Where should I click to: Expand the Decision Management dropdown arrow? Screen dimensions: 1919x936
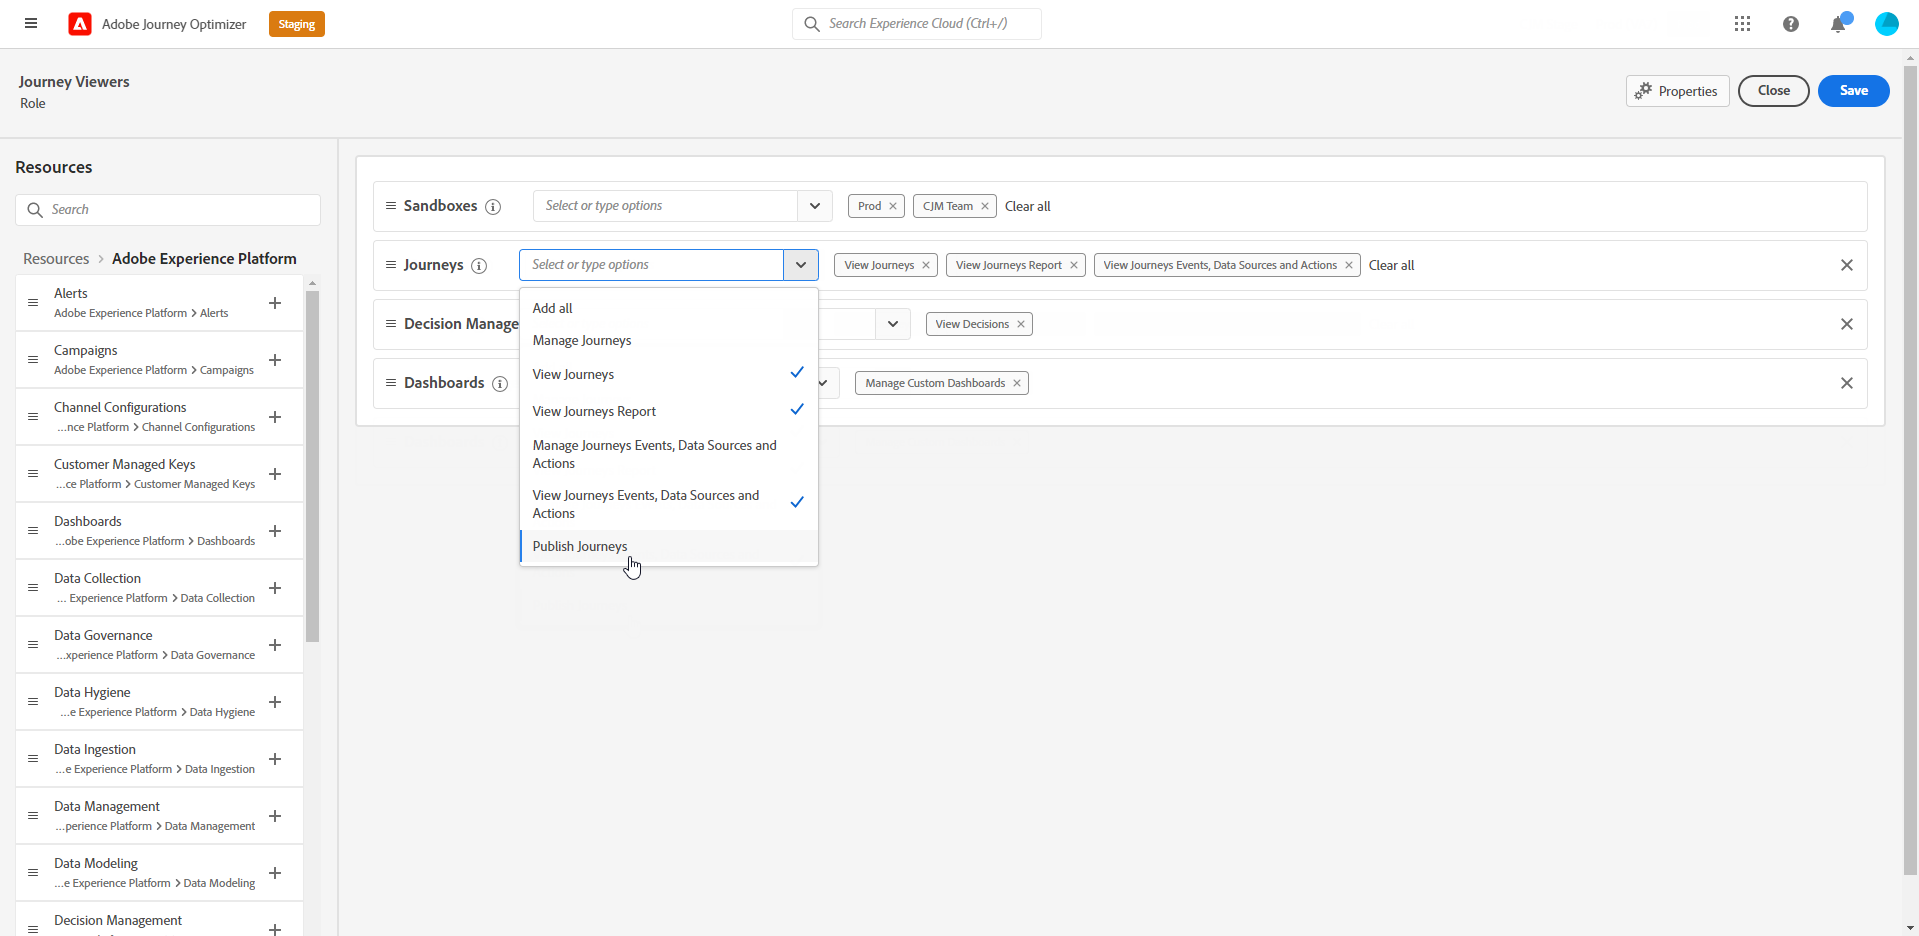[x=893, y=324]
